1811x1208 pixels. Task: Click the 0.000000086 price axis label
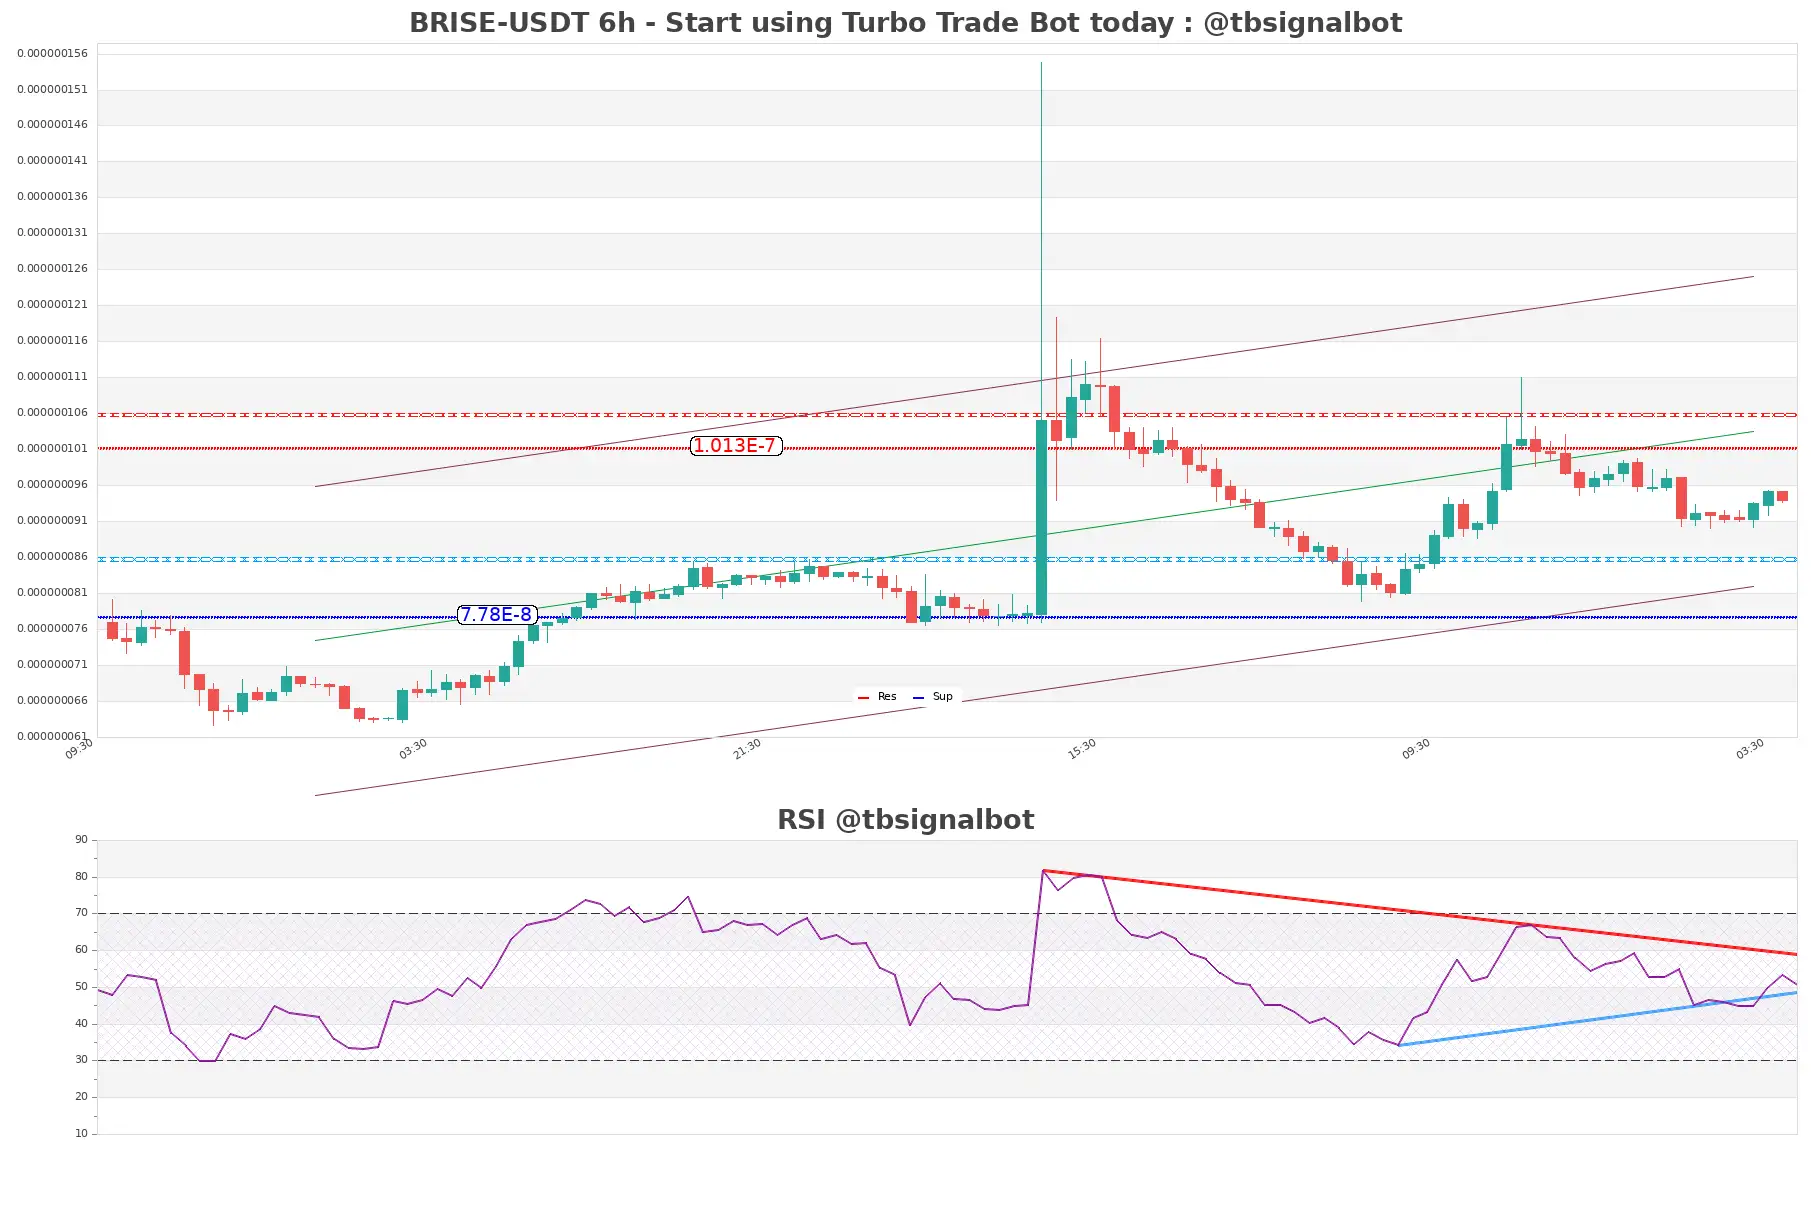[x=52, y=557]
